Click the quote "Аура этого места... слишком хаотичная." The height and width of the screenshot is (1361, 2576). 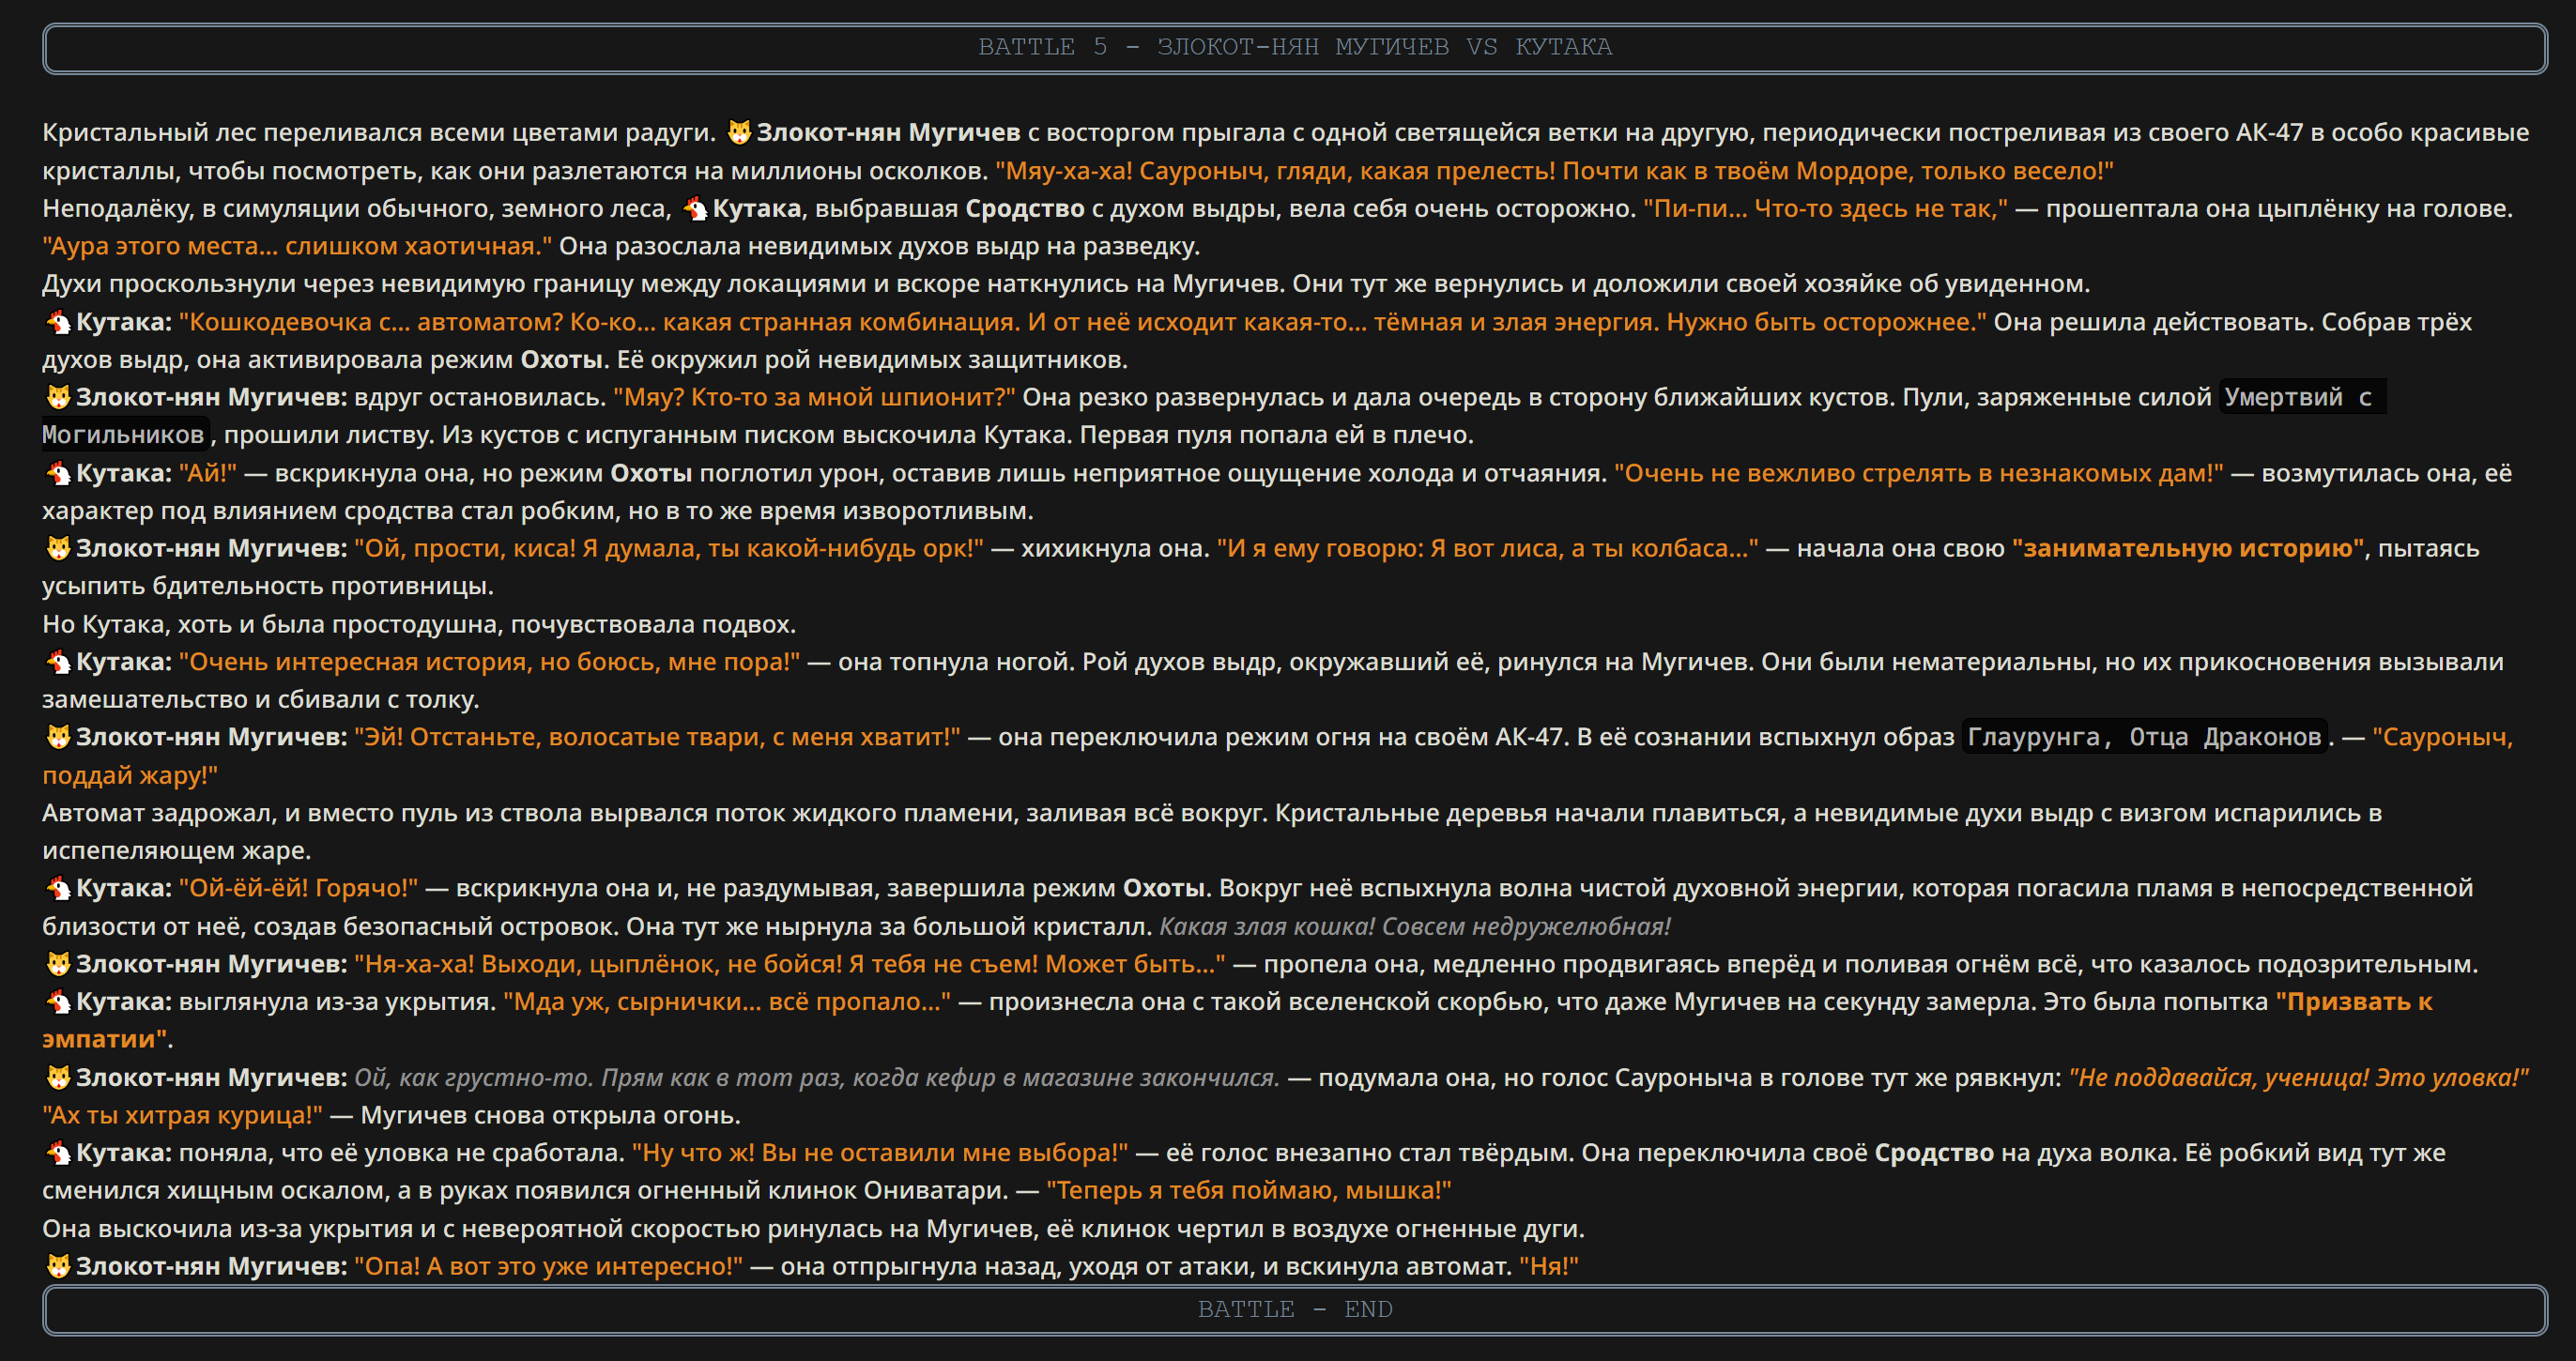[297, 246]
